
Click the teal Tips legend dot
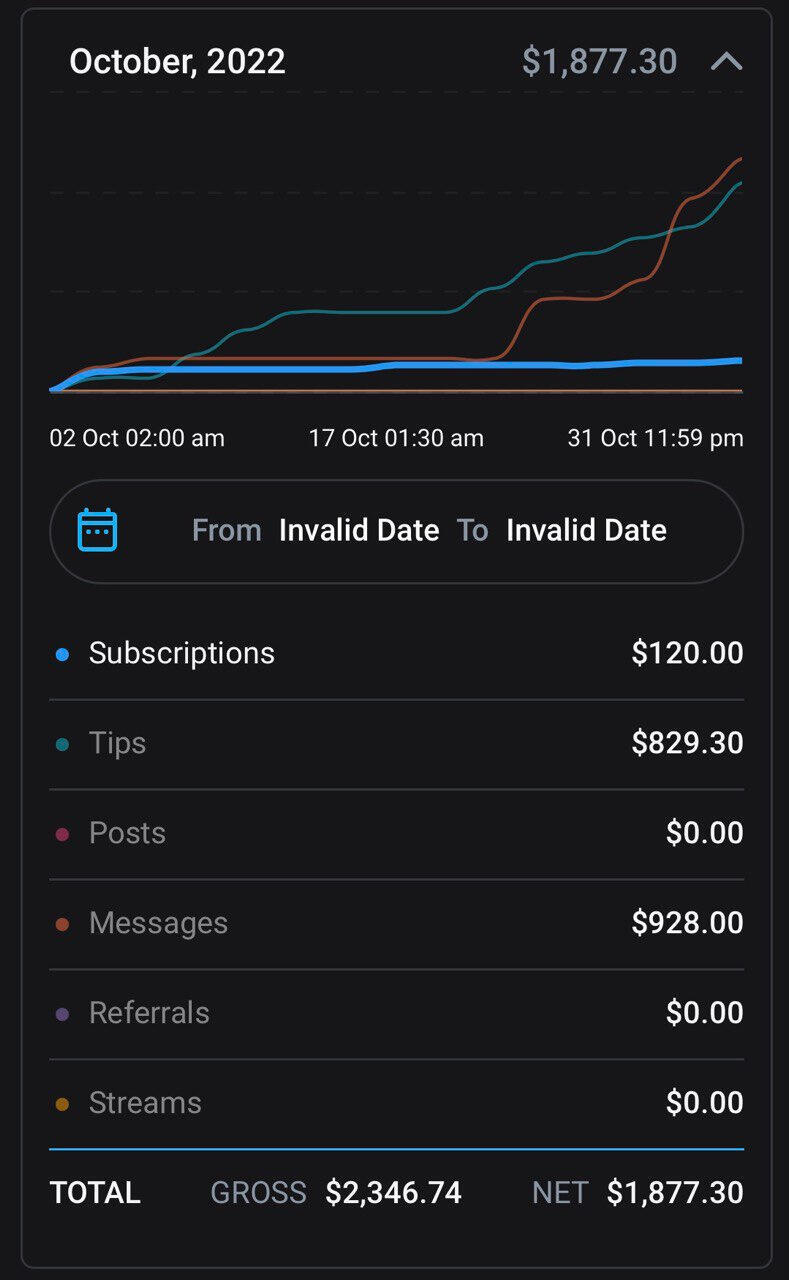point(63,744)
